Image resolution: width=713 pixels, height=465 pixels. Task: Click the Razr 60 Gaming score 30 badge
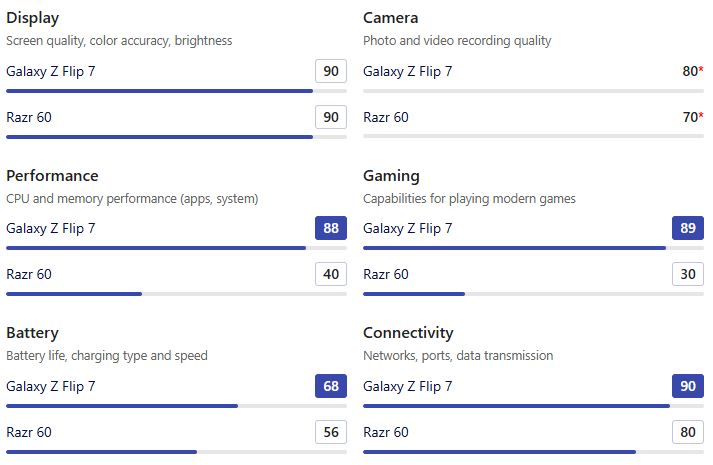(x=688, y=274)
